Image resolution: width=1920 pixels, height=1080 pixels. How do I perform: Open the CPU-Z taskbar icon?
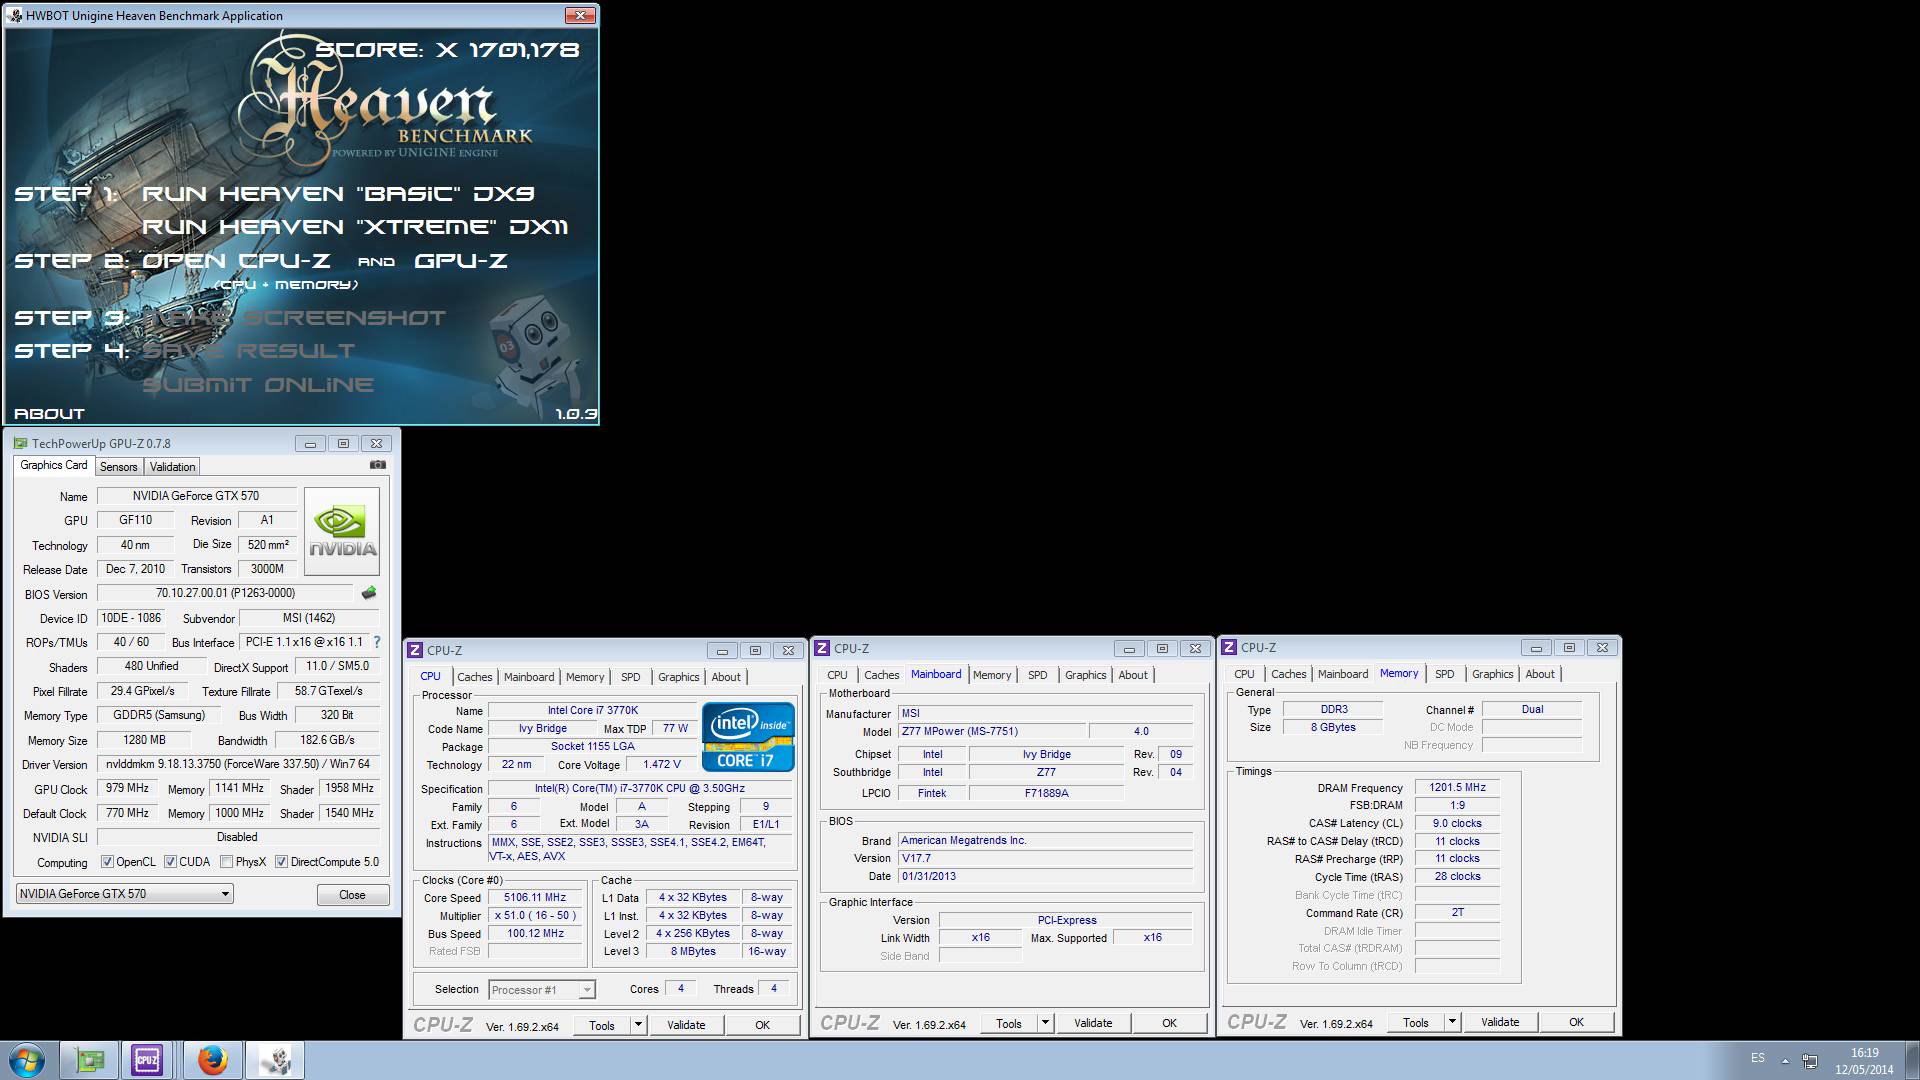147,1060
